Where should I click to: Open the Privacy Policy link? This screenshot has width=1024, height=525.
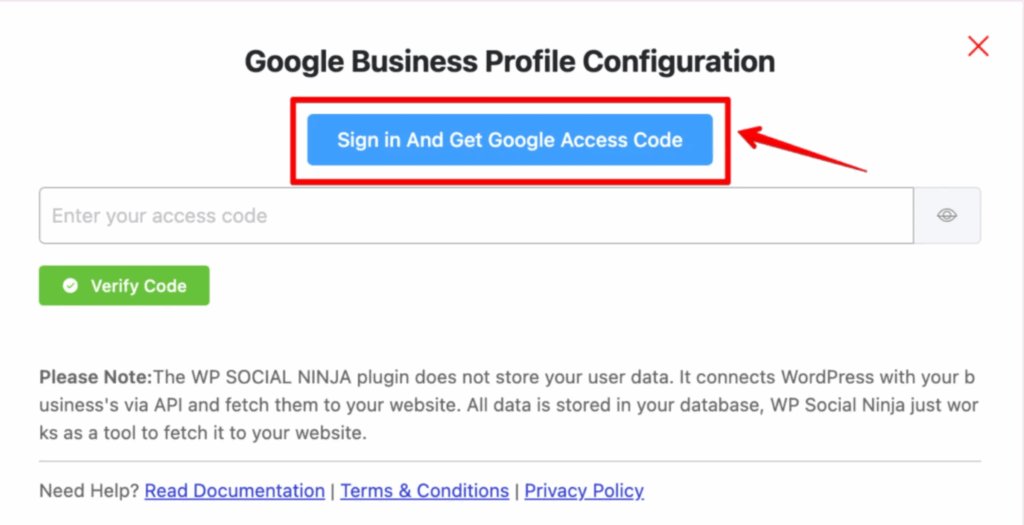pos(584,491)
